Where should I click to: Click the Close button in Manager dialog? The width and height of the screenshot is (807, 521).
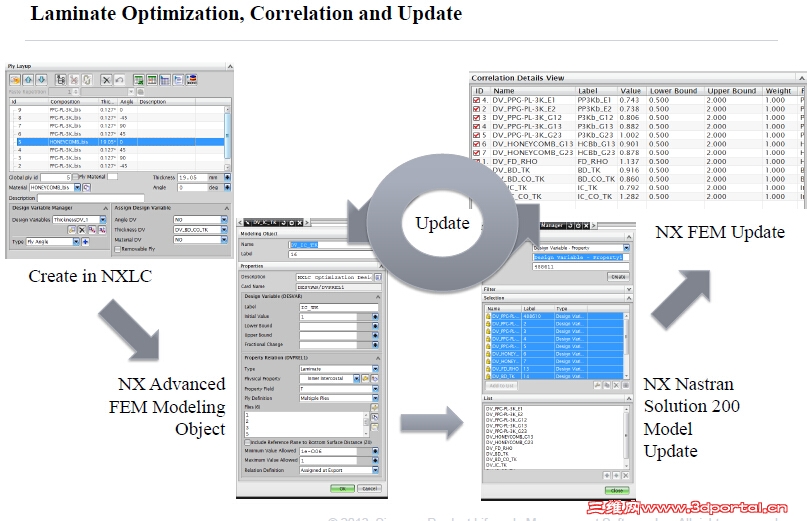[617, 490]
